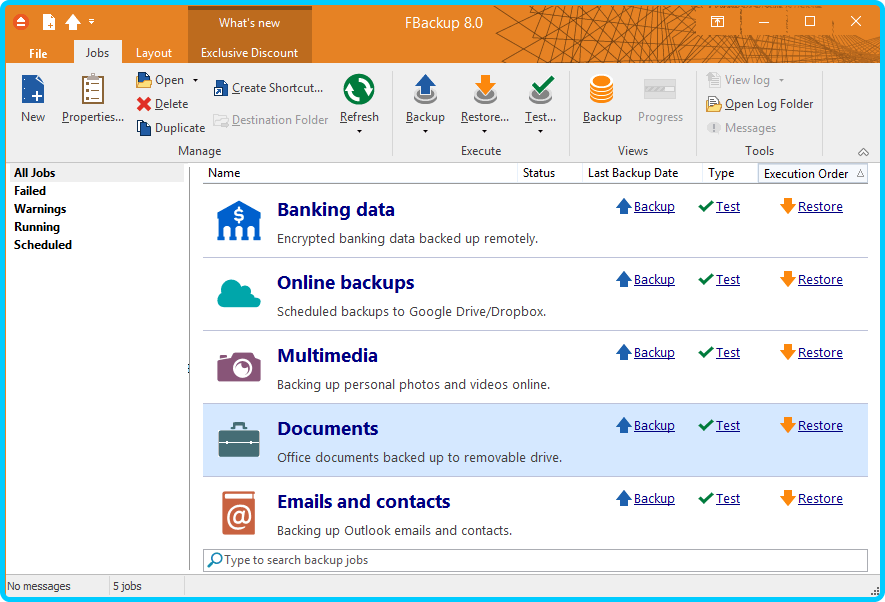Collapse the ribbon with chevron arrow

863,152
